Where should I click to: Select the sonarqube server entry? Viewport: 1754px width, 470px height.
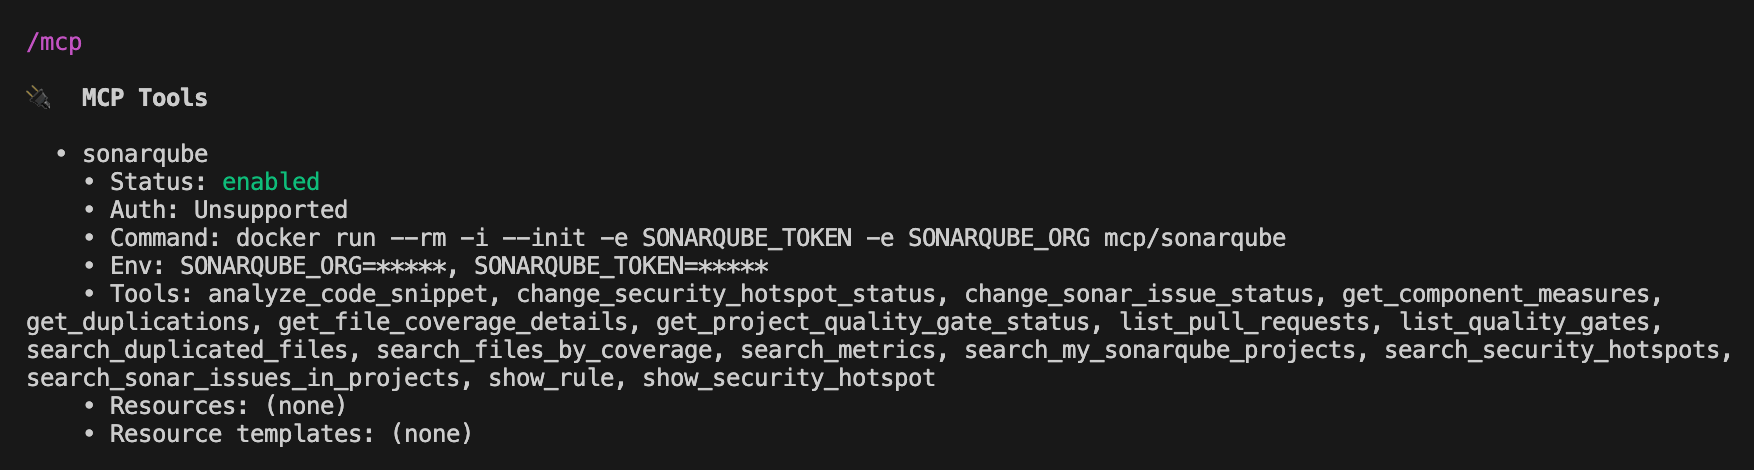coord(145,154)
